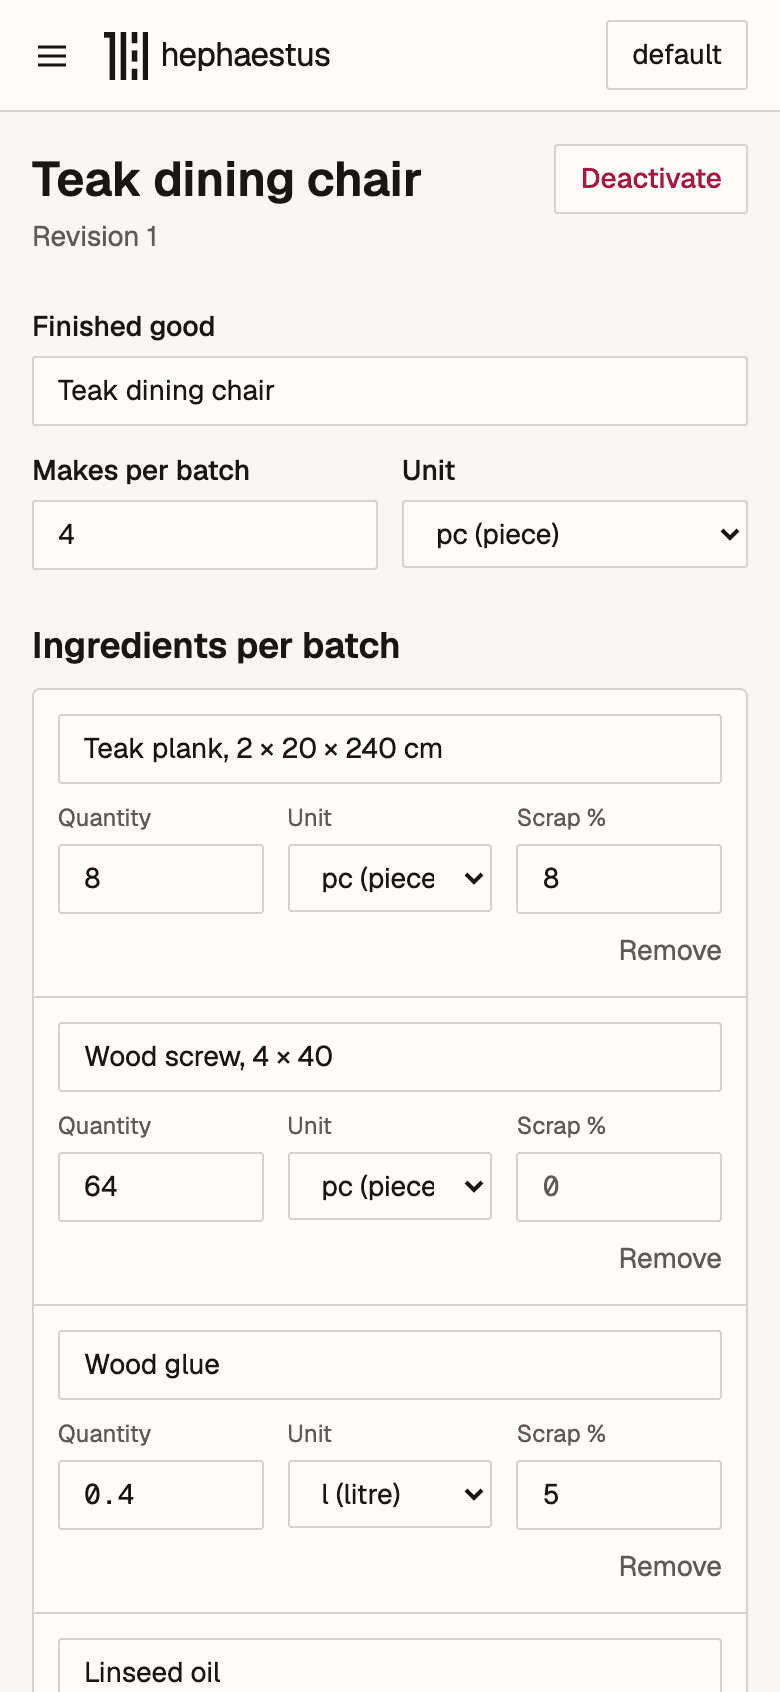Edit the Wood screw ingredient name field
Viewport: 780px width, 1692px height.
[x=390, y=1057]
